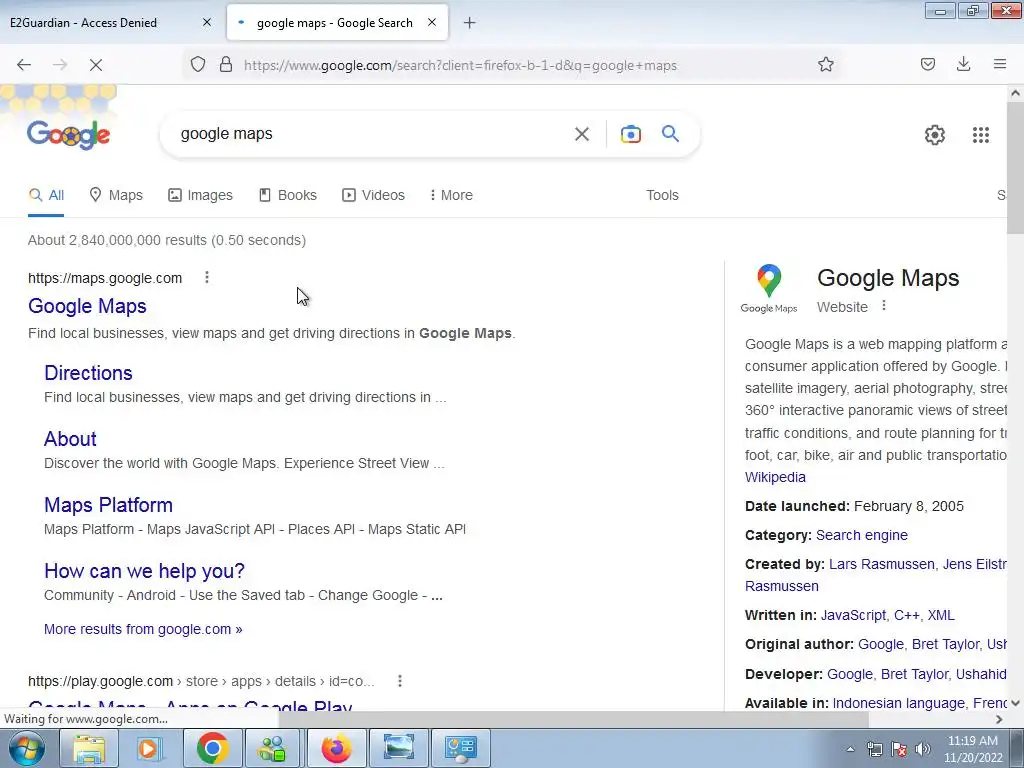
Task: Open the Google apps grid
Action: [x=980, y=135]
